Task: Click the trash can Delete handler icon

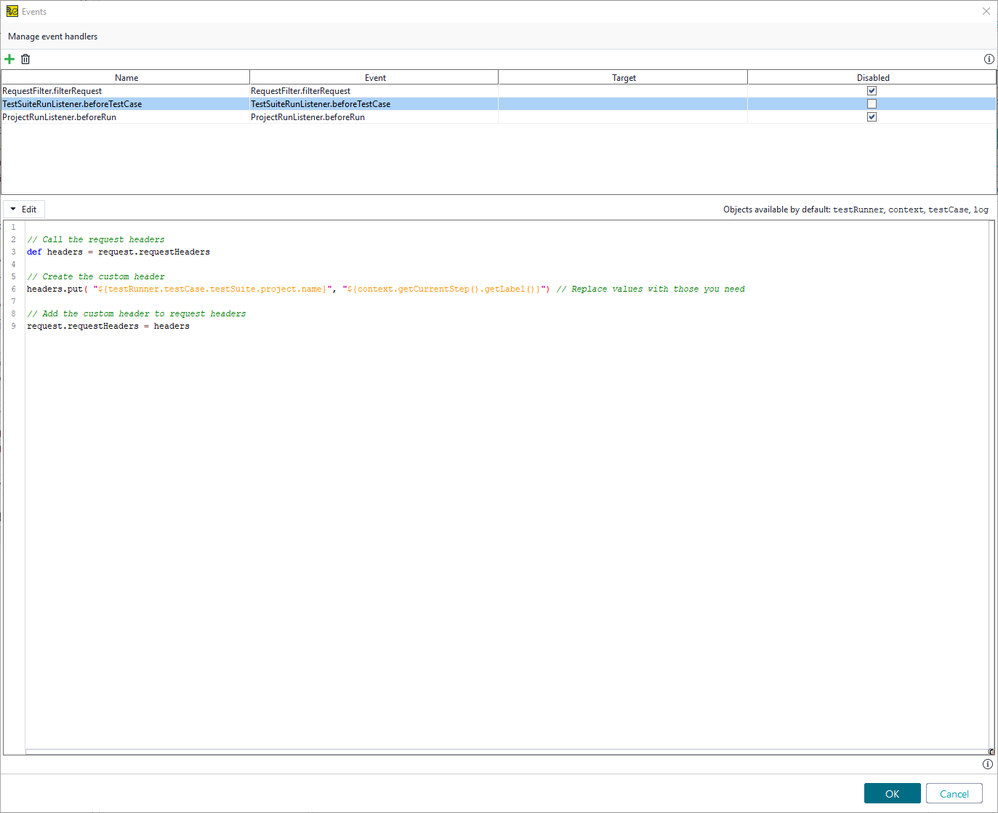Action: click(x=26, y=60)
